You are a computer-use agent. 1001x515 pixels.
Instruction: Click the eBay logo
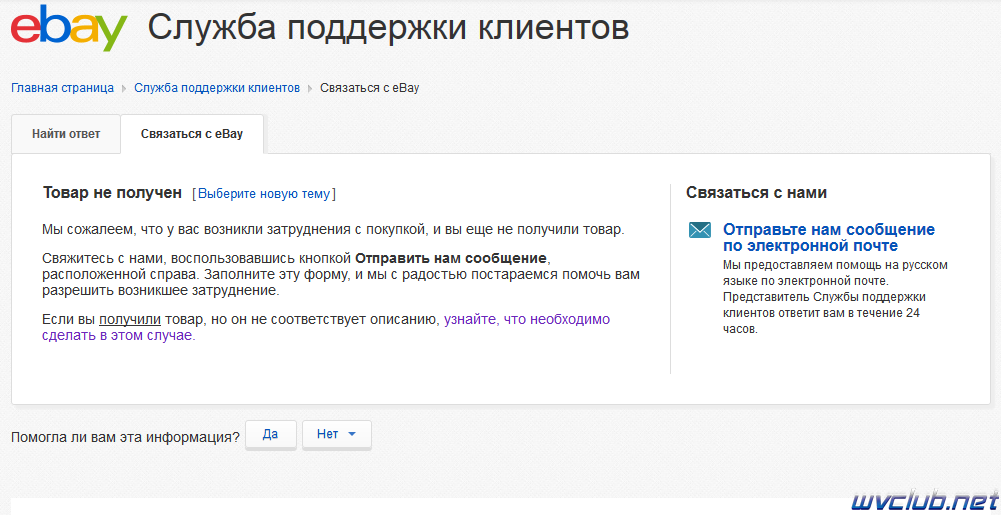pyautogui.click(x=68, y=28)
